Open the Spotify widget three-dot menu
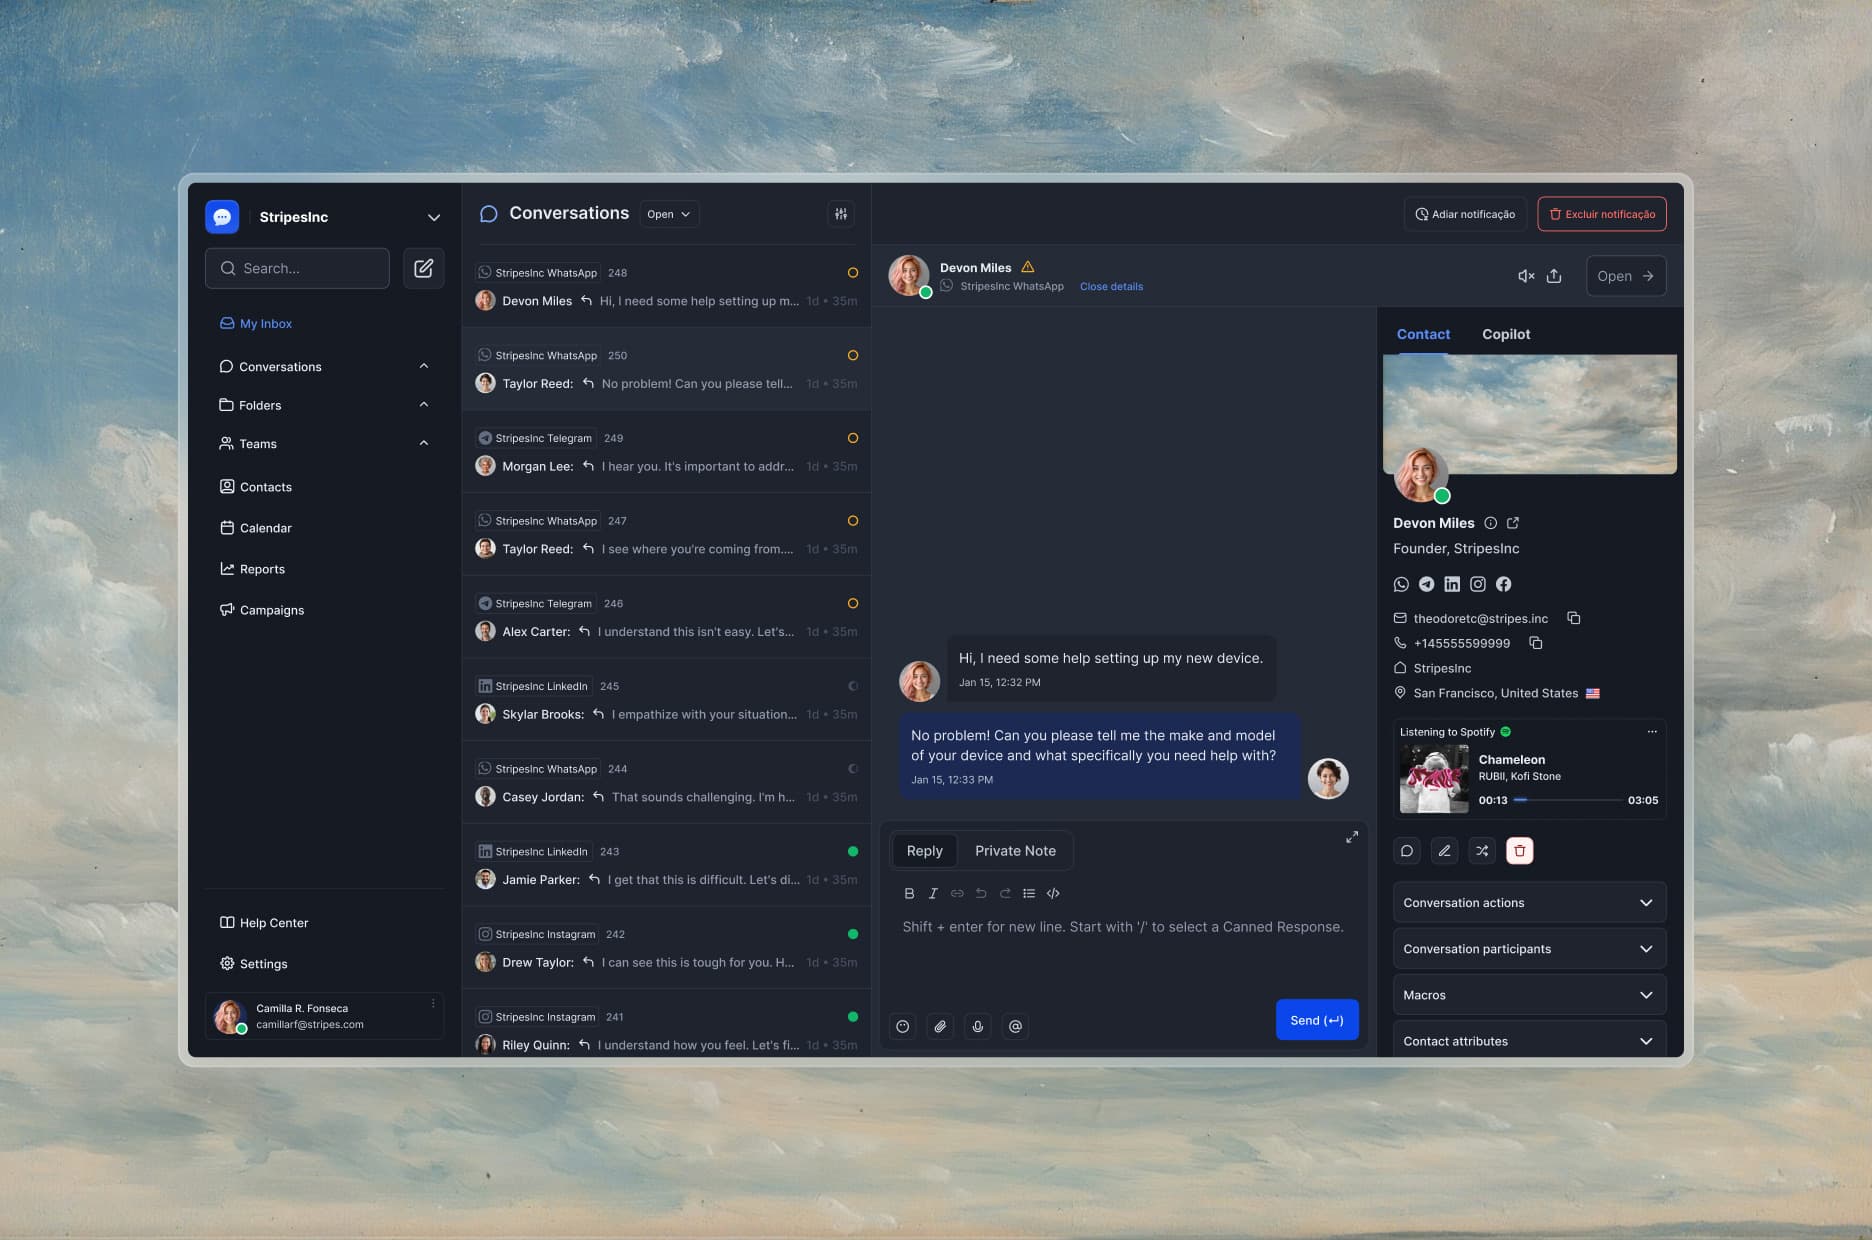The height and width of the screenshot is (1240, 1872). point(1652,732)
